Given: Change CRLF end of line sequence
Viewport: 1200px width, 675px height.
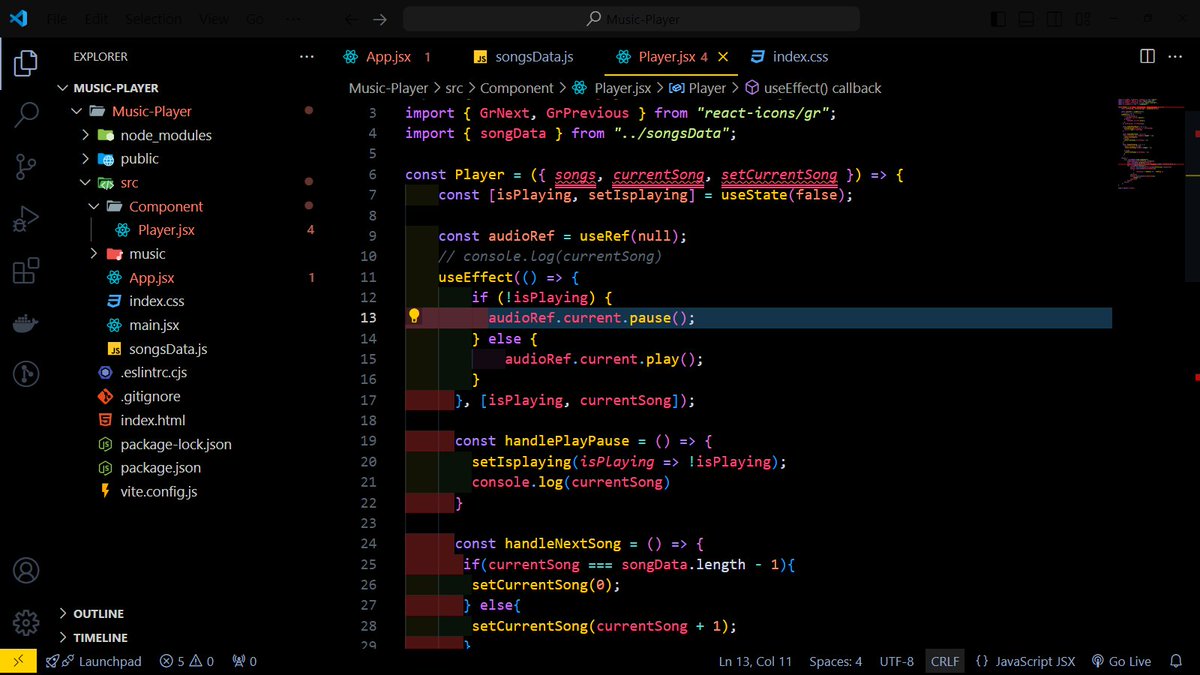Looking at the screenshot, I should (944, 661).
